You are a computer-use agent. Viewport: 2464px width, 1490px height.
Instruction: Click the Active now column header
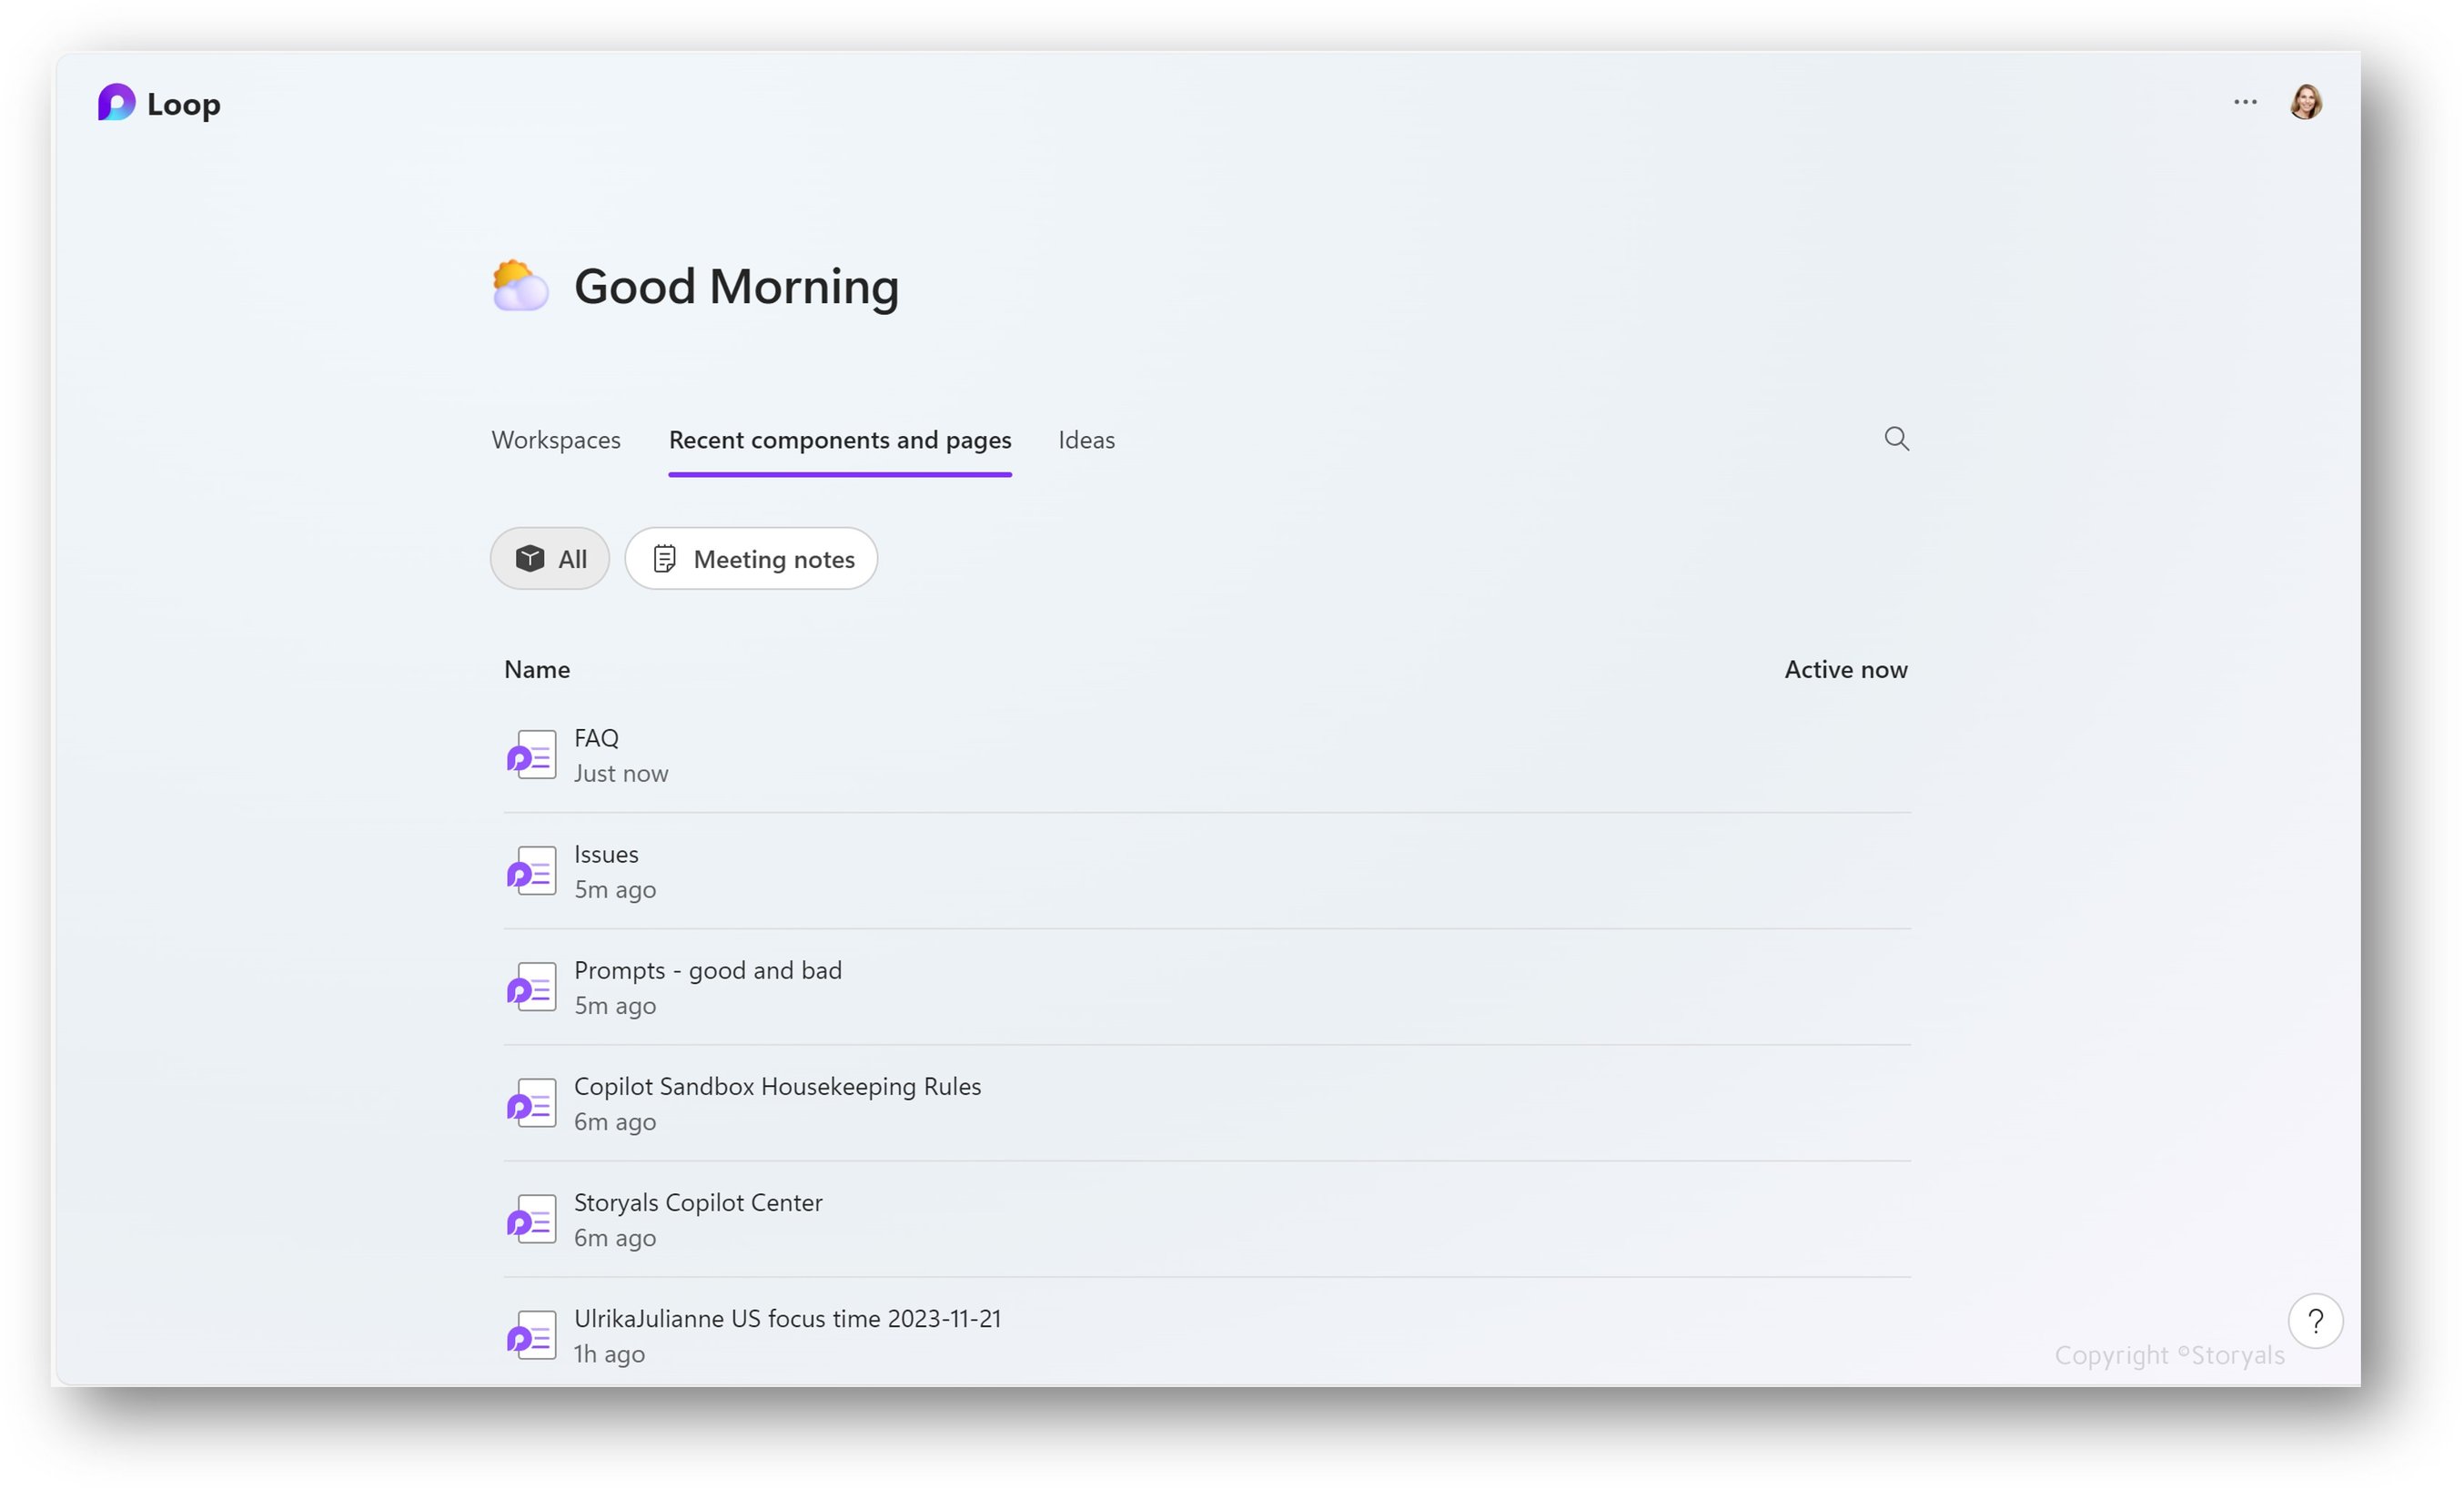1845,669
